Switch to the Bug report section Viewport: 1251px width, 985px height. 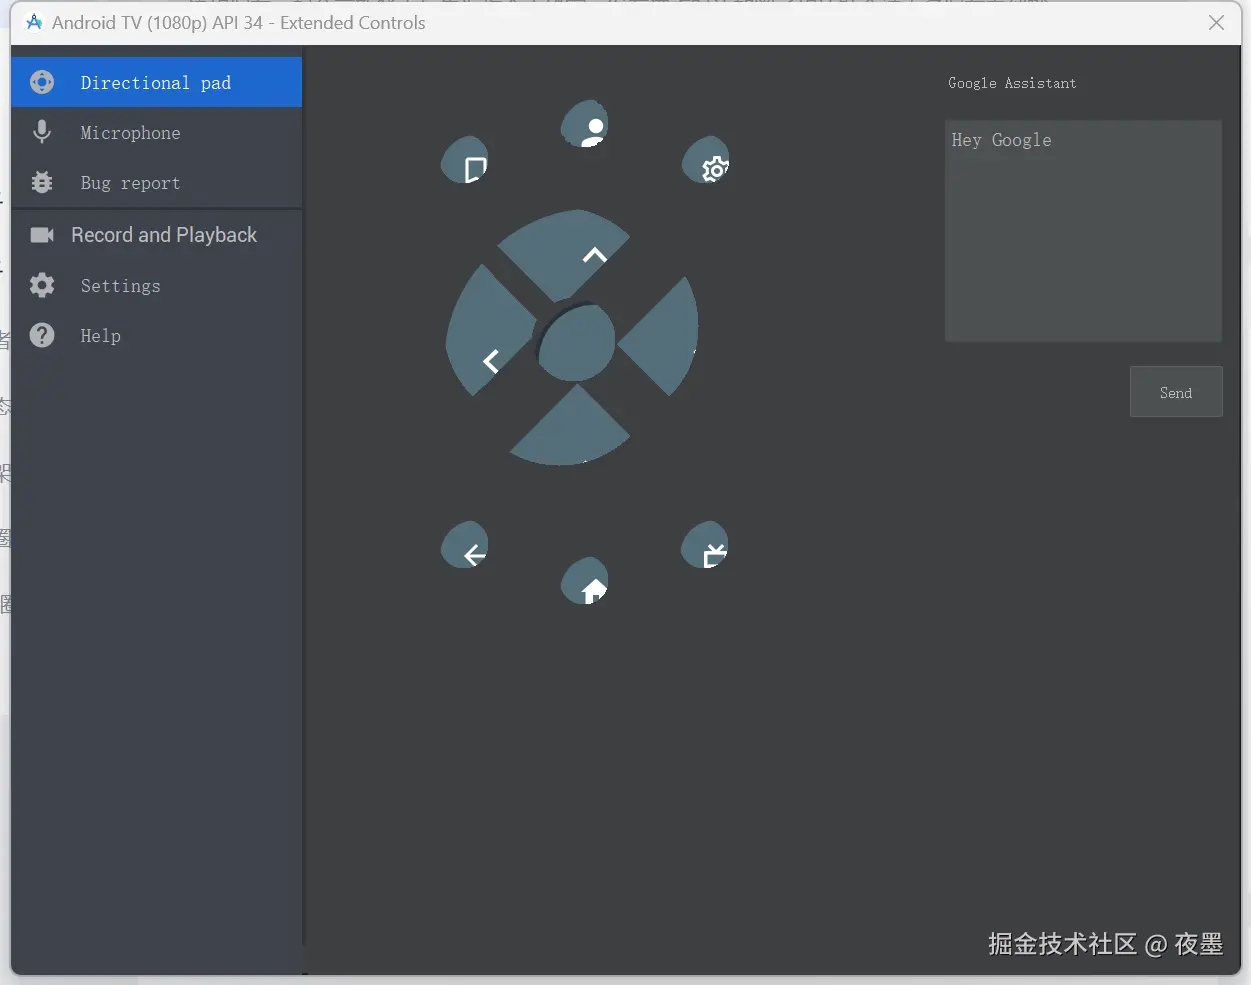[156, 183]
